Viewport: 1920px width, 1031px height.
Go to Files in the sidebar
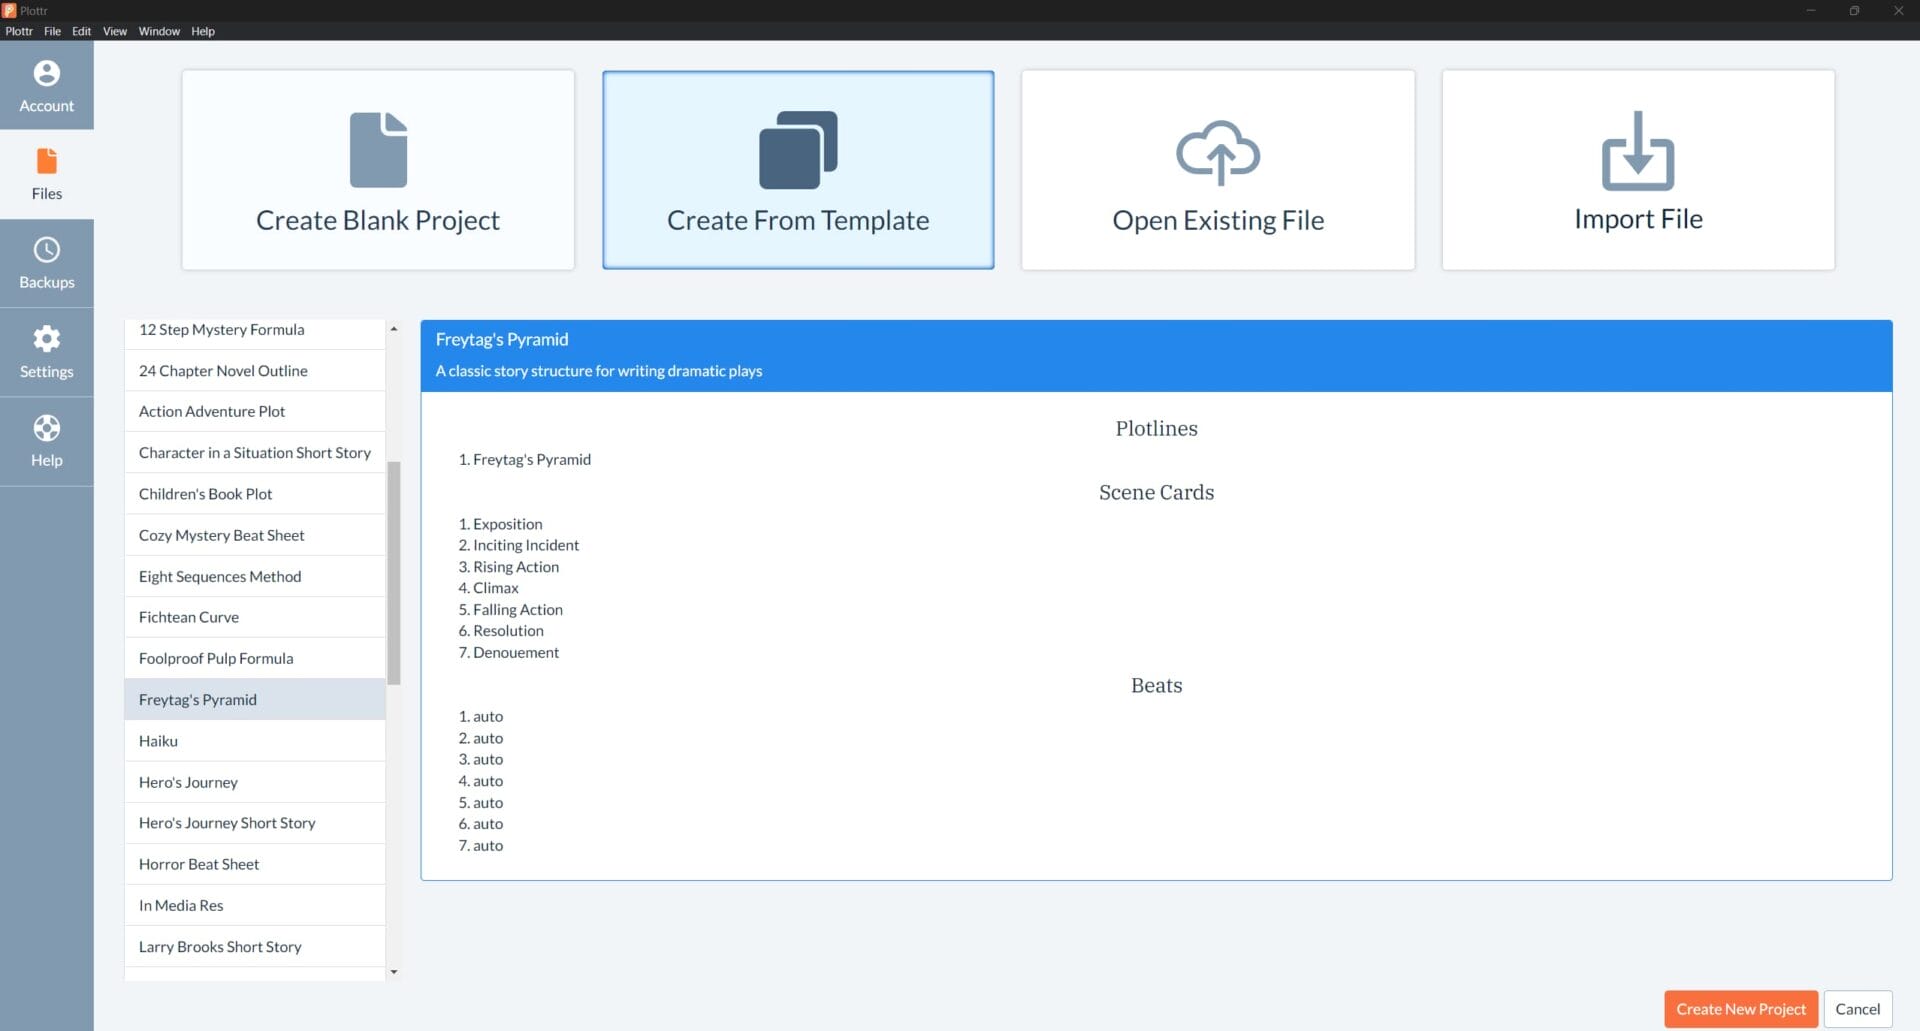click(x=46, y=174)
